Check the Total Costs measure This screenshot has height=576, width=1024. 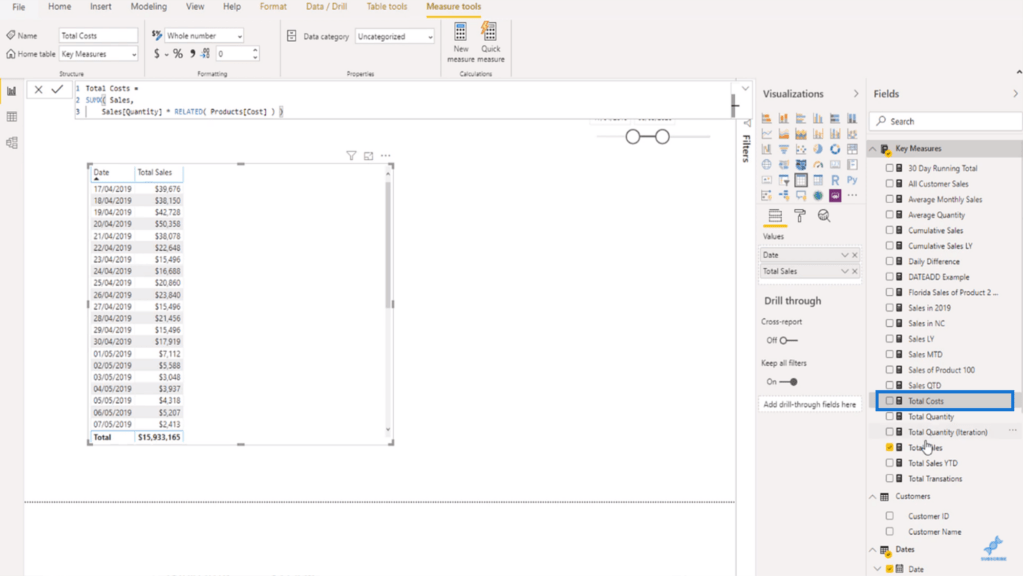pos(889,401)
